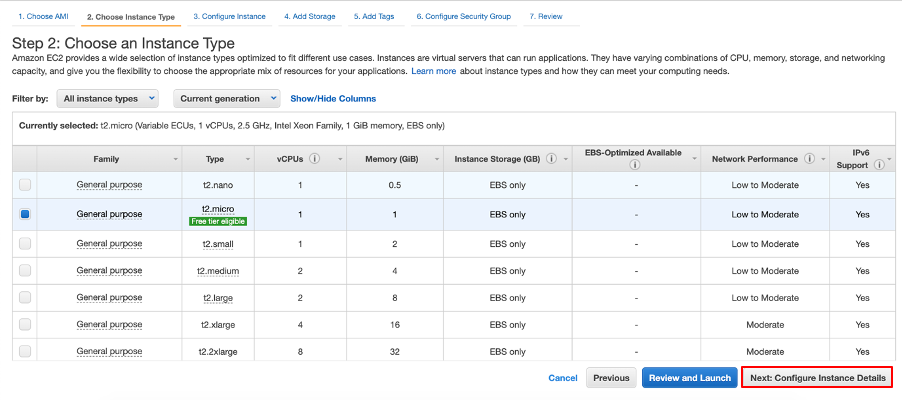Tick the checkbox for t2.large

pos(25,298)
